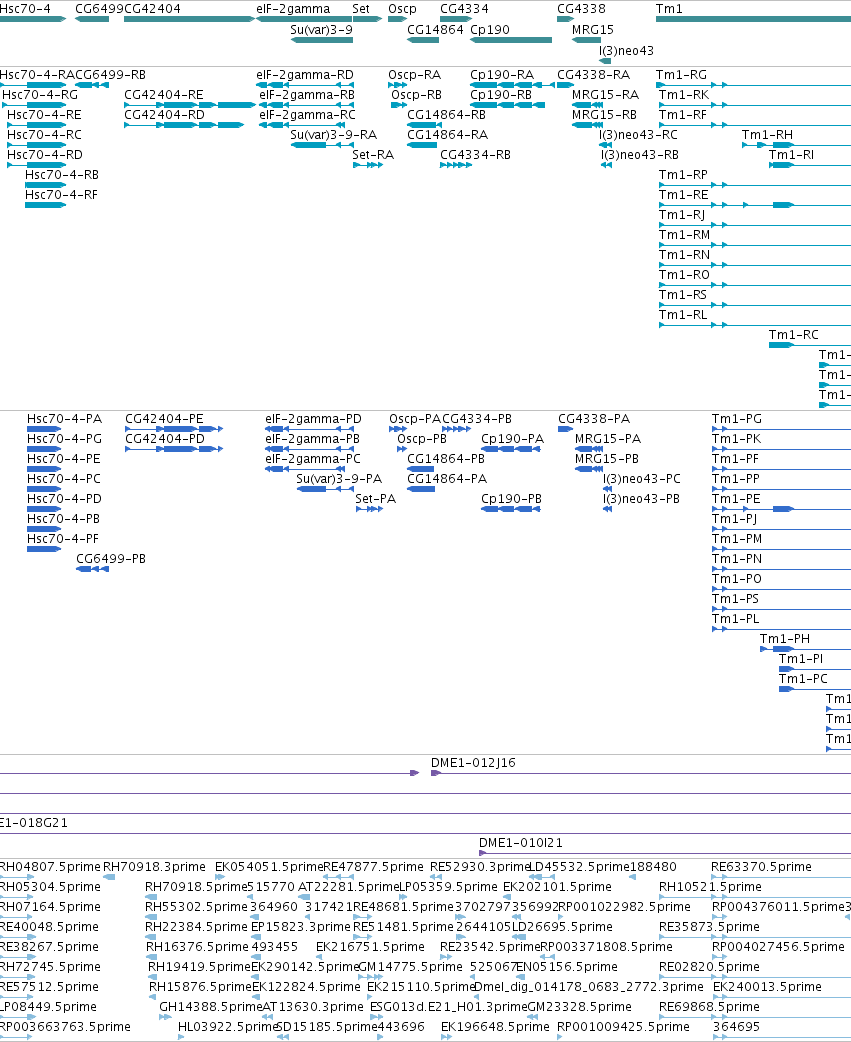The height and width of the screenshot is (1042, 851).
Task: Open the CG14864 gene label
Action: click(435, 30)
